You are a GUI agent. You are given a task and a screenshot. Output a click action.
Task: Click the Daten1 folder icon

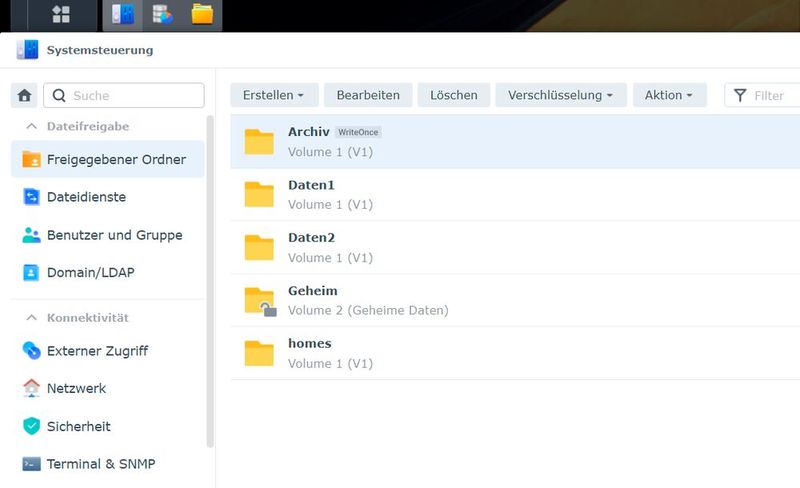coord(259,194)
